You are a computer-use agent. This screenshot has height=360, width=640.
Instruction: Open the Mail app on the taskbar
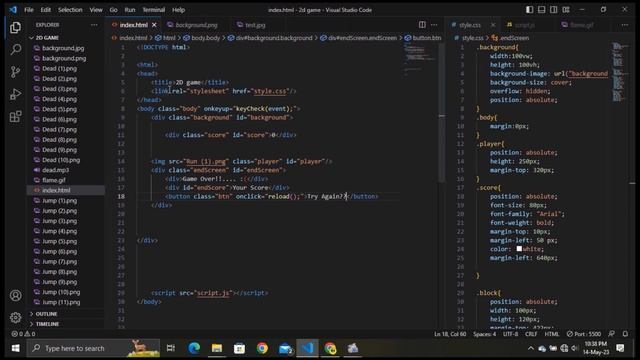coord(285,348)
